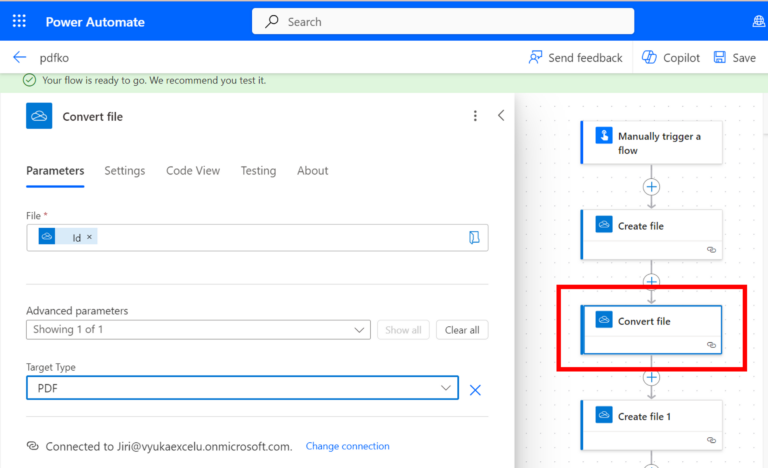
Task: Switch to the Testing tab
Action: pyautogui.click(x=258, y=171)
